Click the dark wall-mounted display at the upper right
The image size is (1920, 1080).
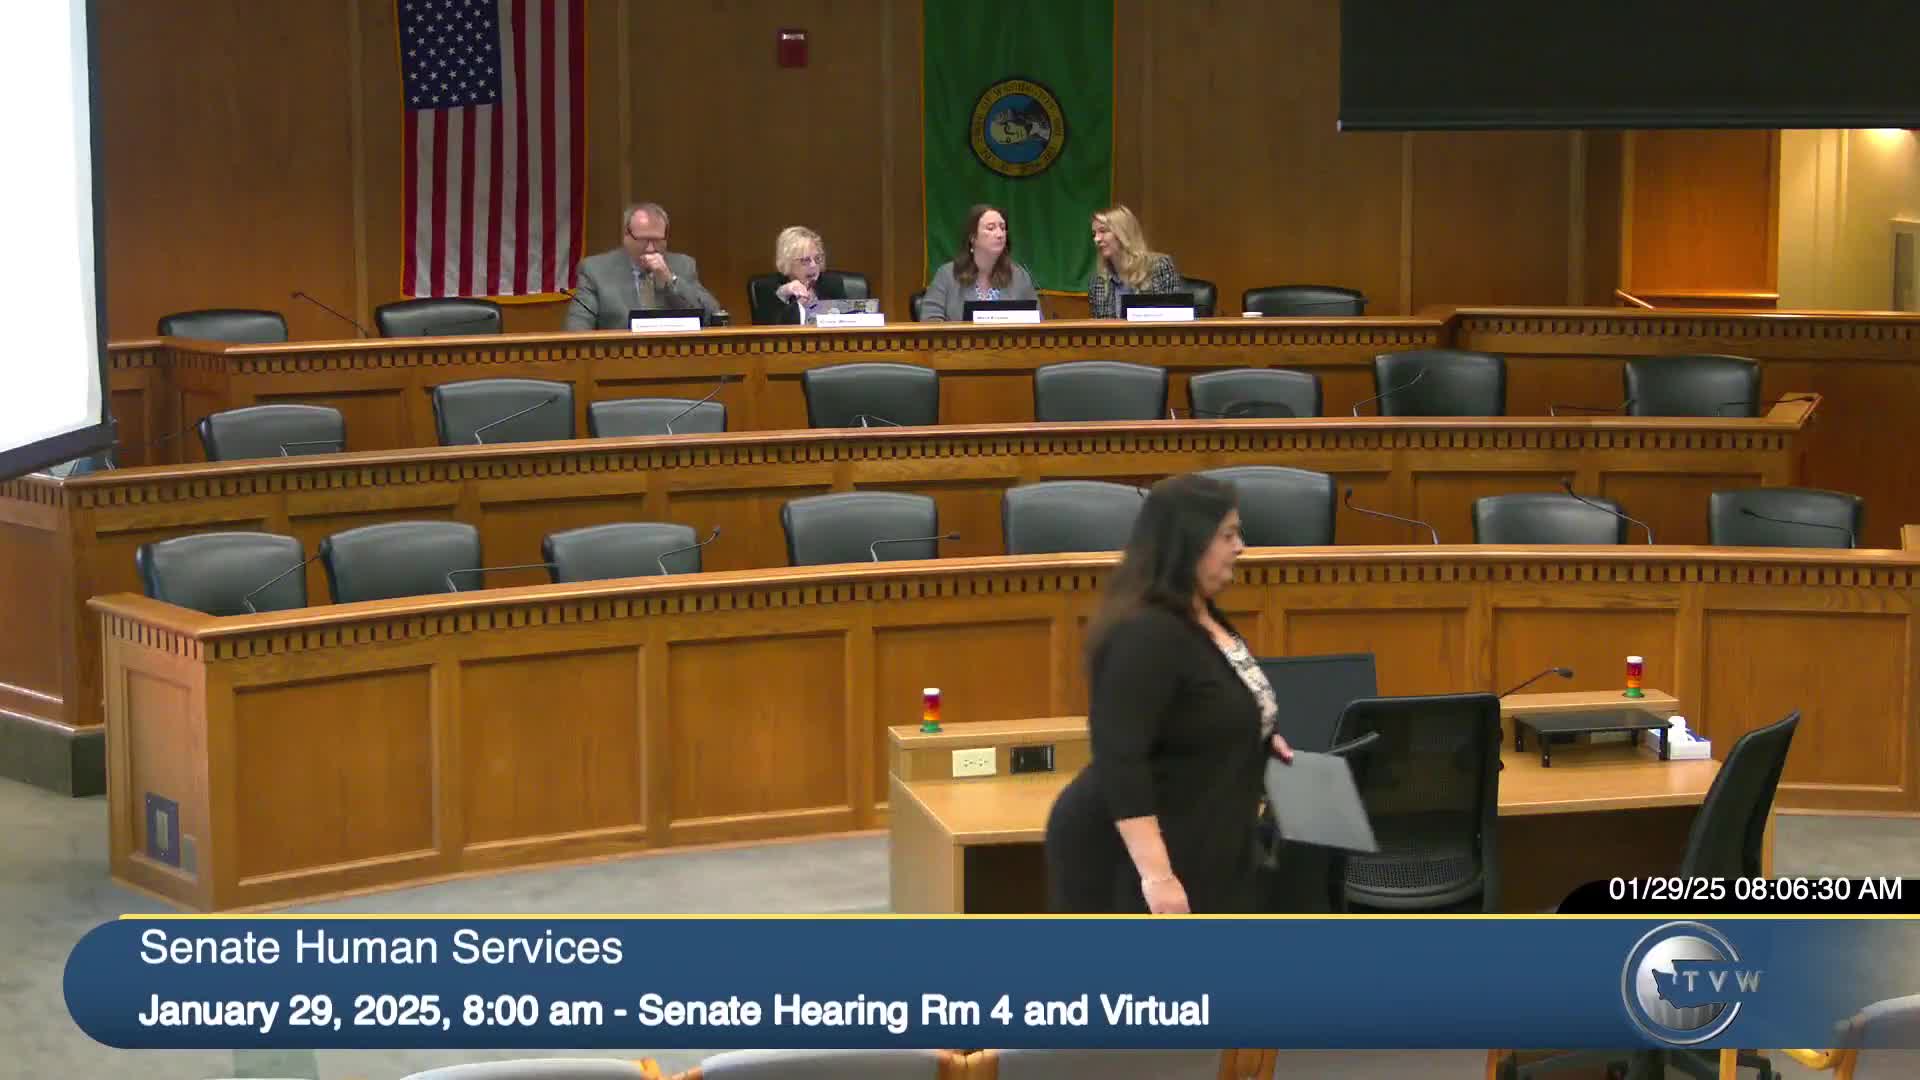coord(1628,64)
